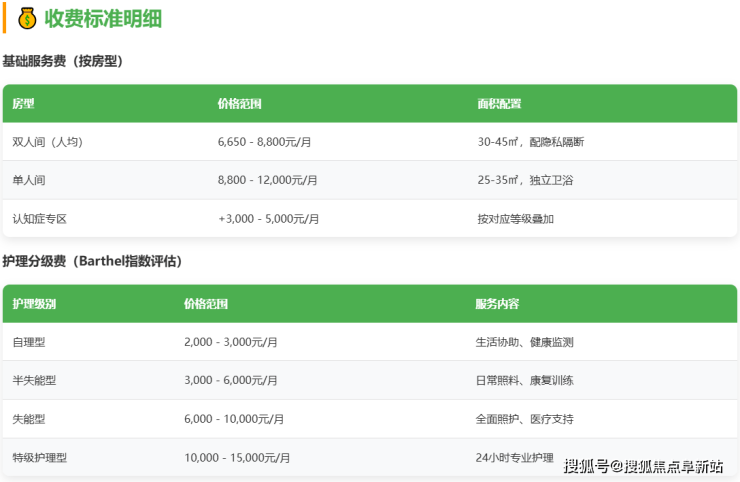Viewport: 740px width, 482px height.
Task: Click the money bag icon beside the title
Action: pos(26,18)
